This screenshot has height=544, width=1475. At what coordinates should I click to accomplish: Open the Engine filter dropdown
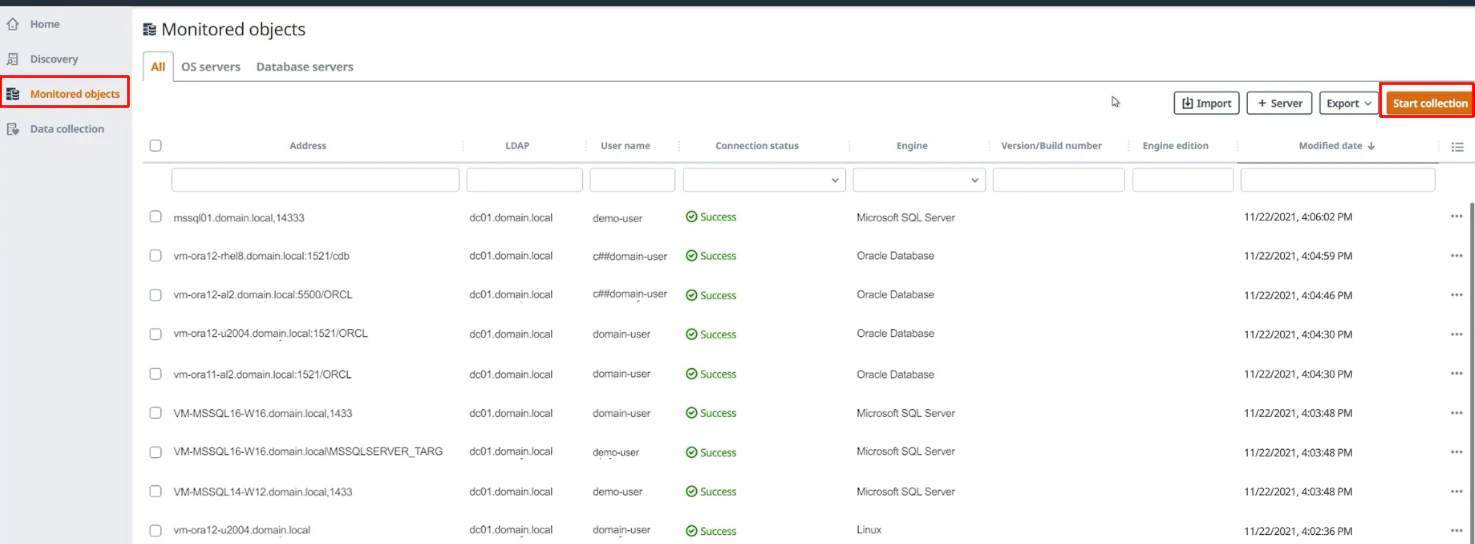coord(919,180)
